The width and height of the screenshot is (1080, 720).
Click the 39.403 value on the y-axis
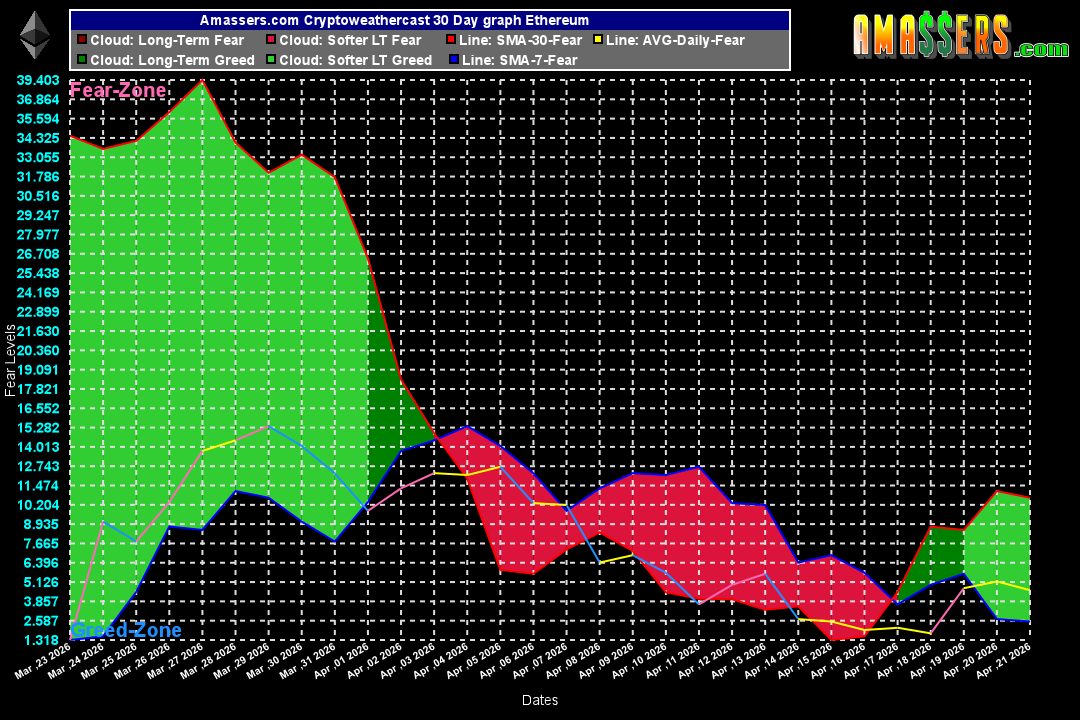37,80
